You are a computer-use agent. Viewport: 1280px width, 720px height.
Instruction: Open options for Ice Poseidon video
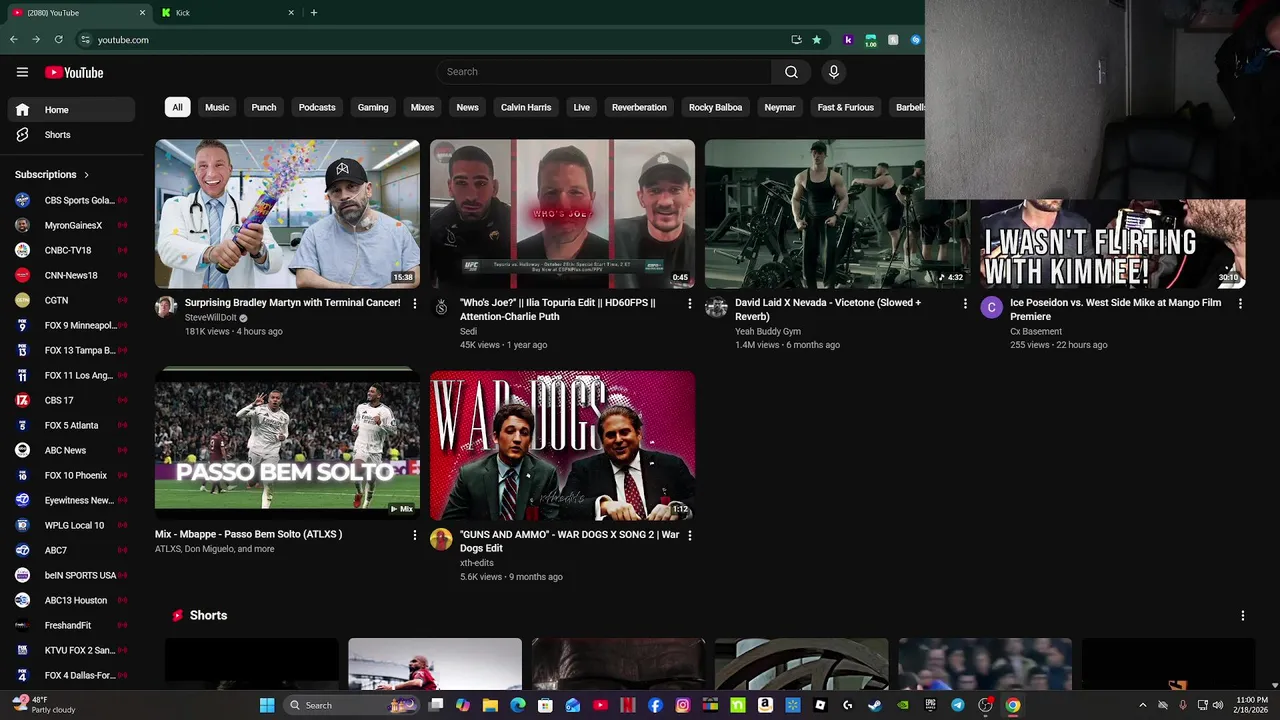pyautogui.click(x=1240, y=303)
